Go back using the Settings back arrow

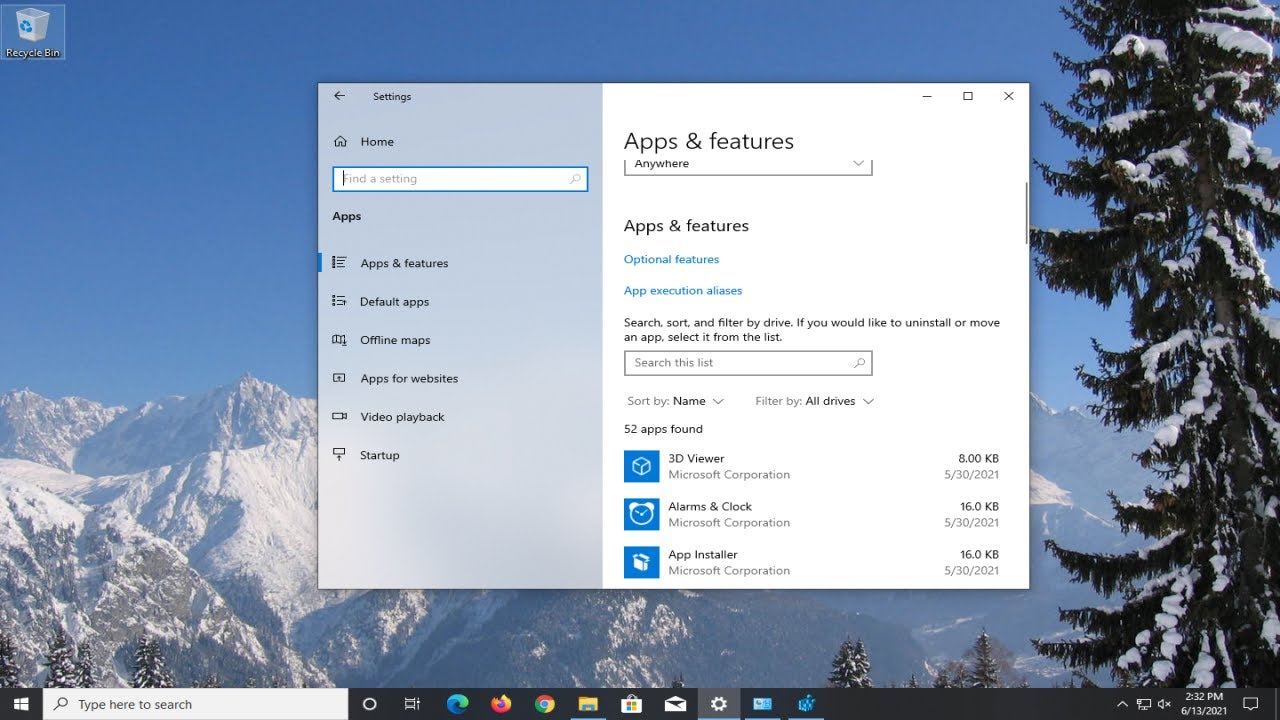[x=339, y=96]
